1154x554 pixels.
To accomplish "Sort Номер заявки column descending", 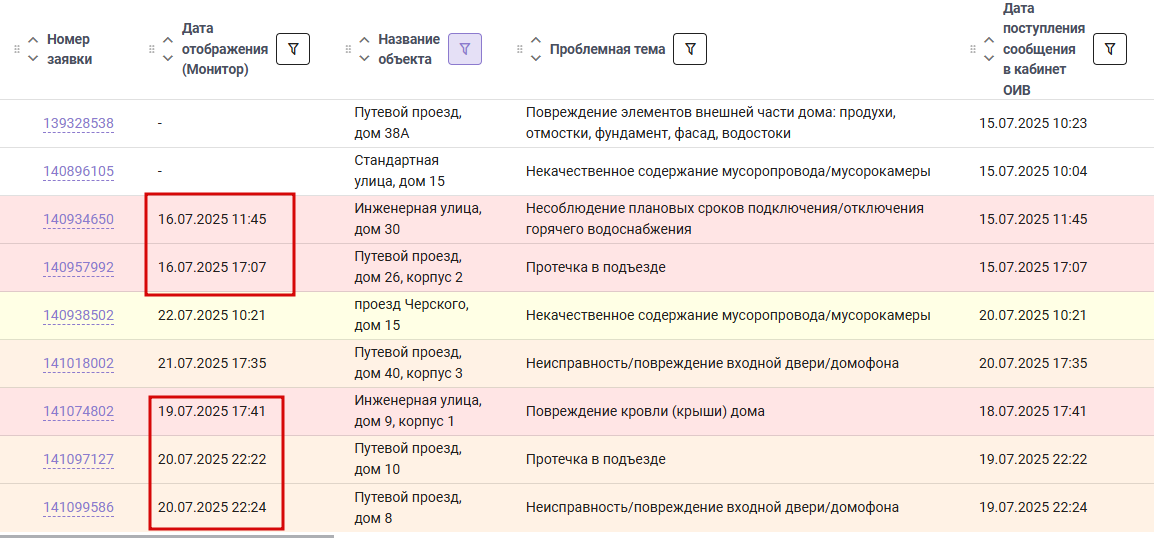I will pos(32,59).
